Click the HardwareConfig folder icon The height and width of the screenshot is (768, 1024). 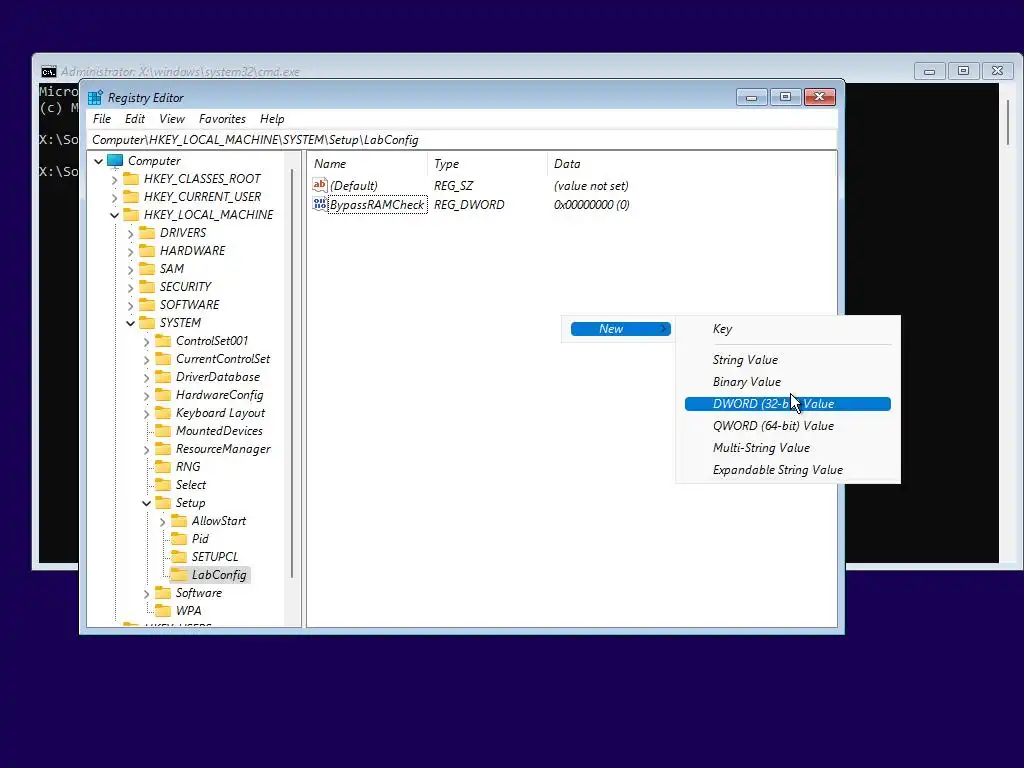(x=163, y=394)
